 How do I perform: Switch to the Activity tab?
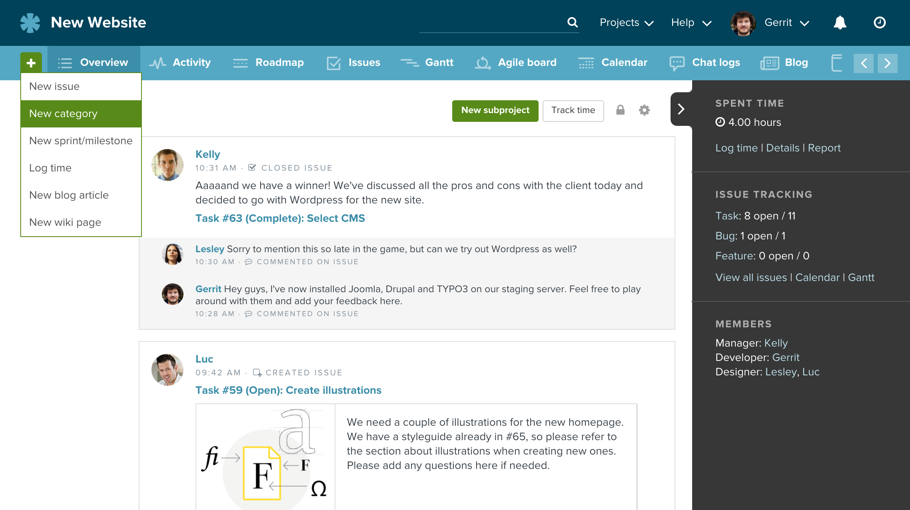(x=180, y=63)
